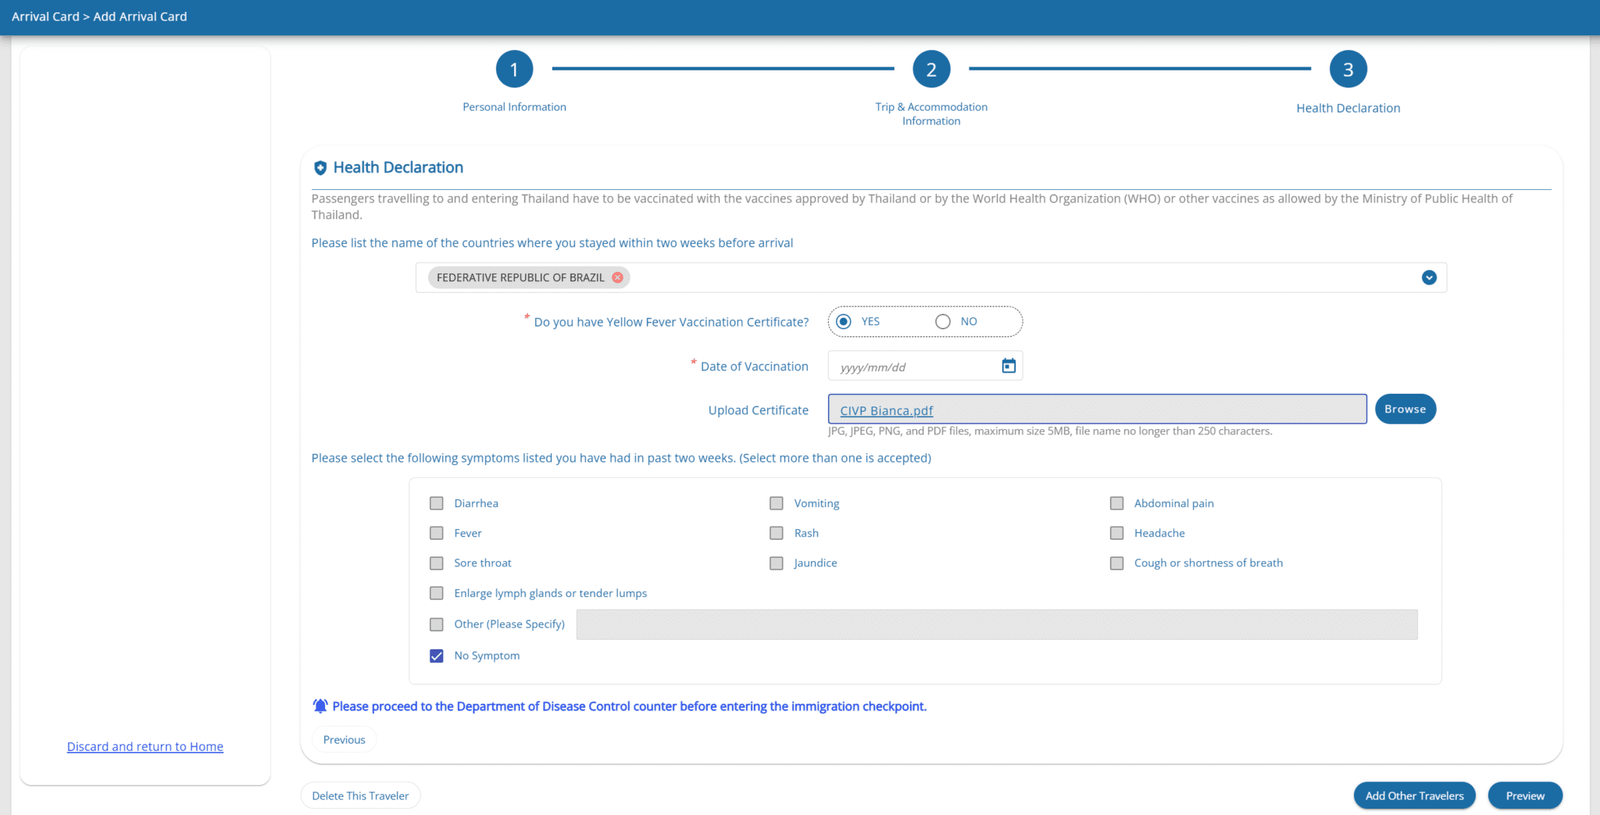Image resolution: width=1600 pixels, height=815 pixels.
Task: Click the Preview button
Action: pyautogui.click(x=1525, y=796)
